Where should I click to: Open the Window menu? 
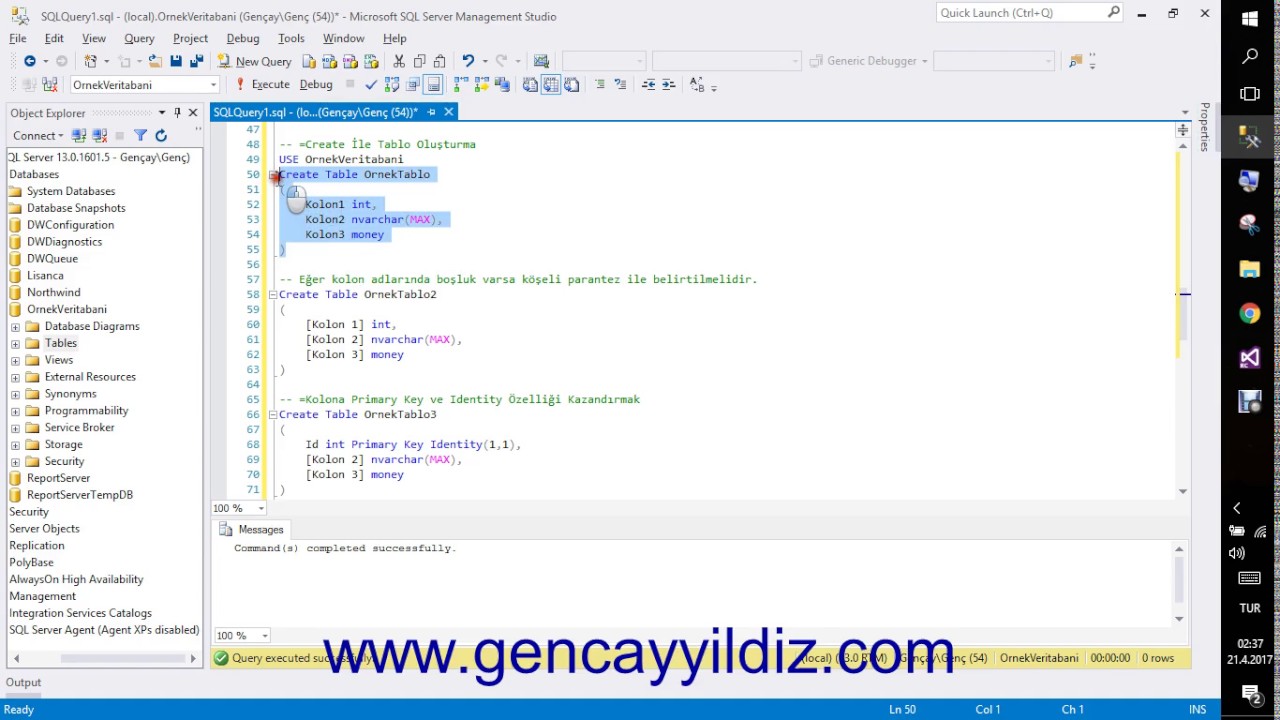tap(343, 38)
